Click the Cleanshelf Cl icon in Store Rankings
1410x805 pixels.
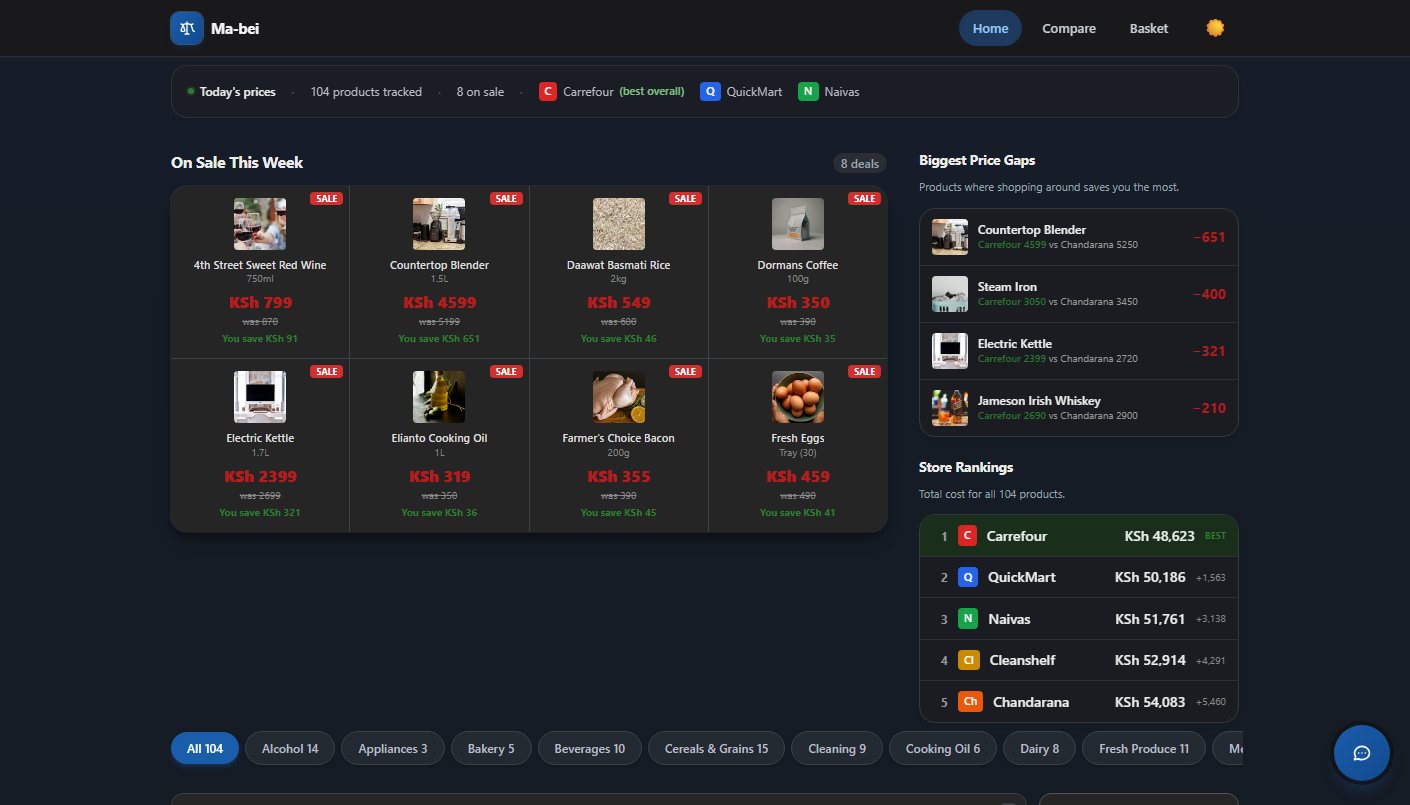click(968, 660)
